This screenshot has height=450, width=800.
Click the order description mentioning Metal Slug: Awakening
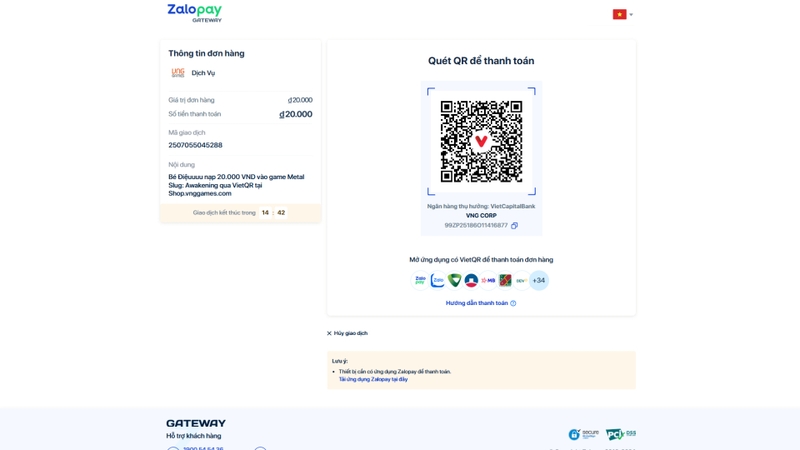pos(236,185)
